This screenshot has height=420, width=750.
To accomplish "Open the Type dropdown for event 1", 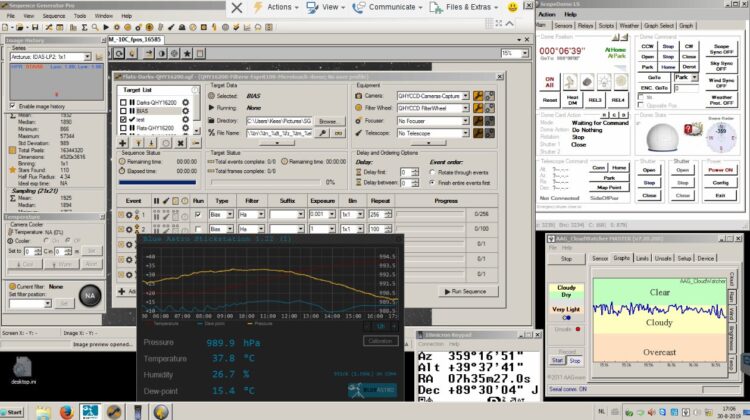I will coord(230,215).
